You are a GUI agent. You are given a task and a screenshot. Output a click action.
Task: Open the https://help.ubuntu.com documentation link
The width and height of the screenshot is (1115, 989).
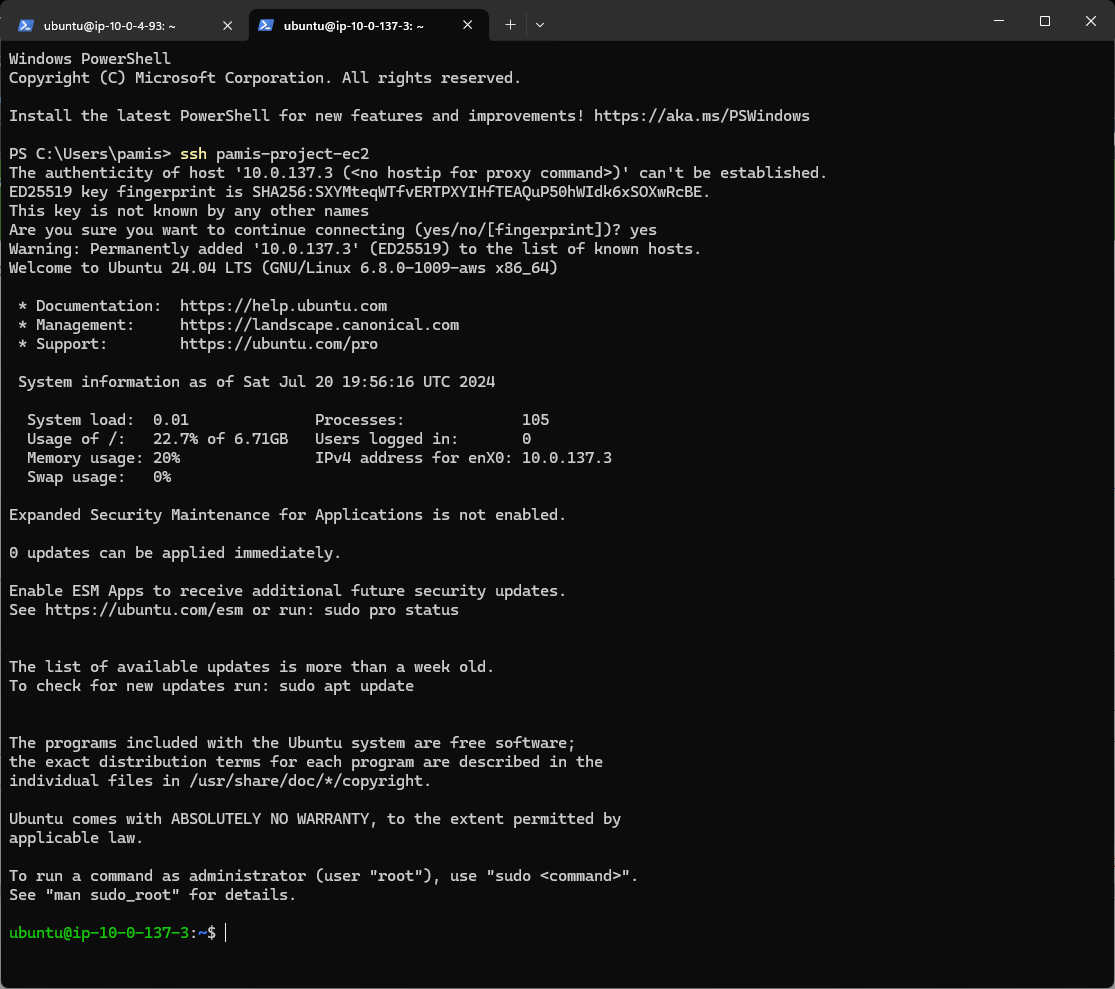click(x=283, y=306)
